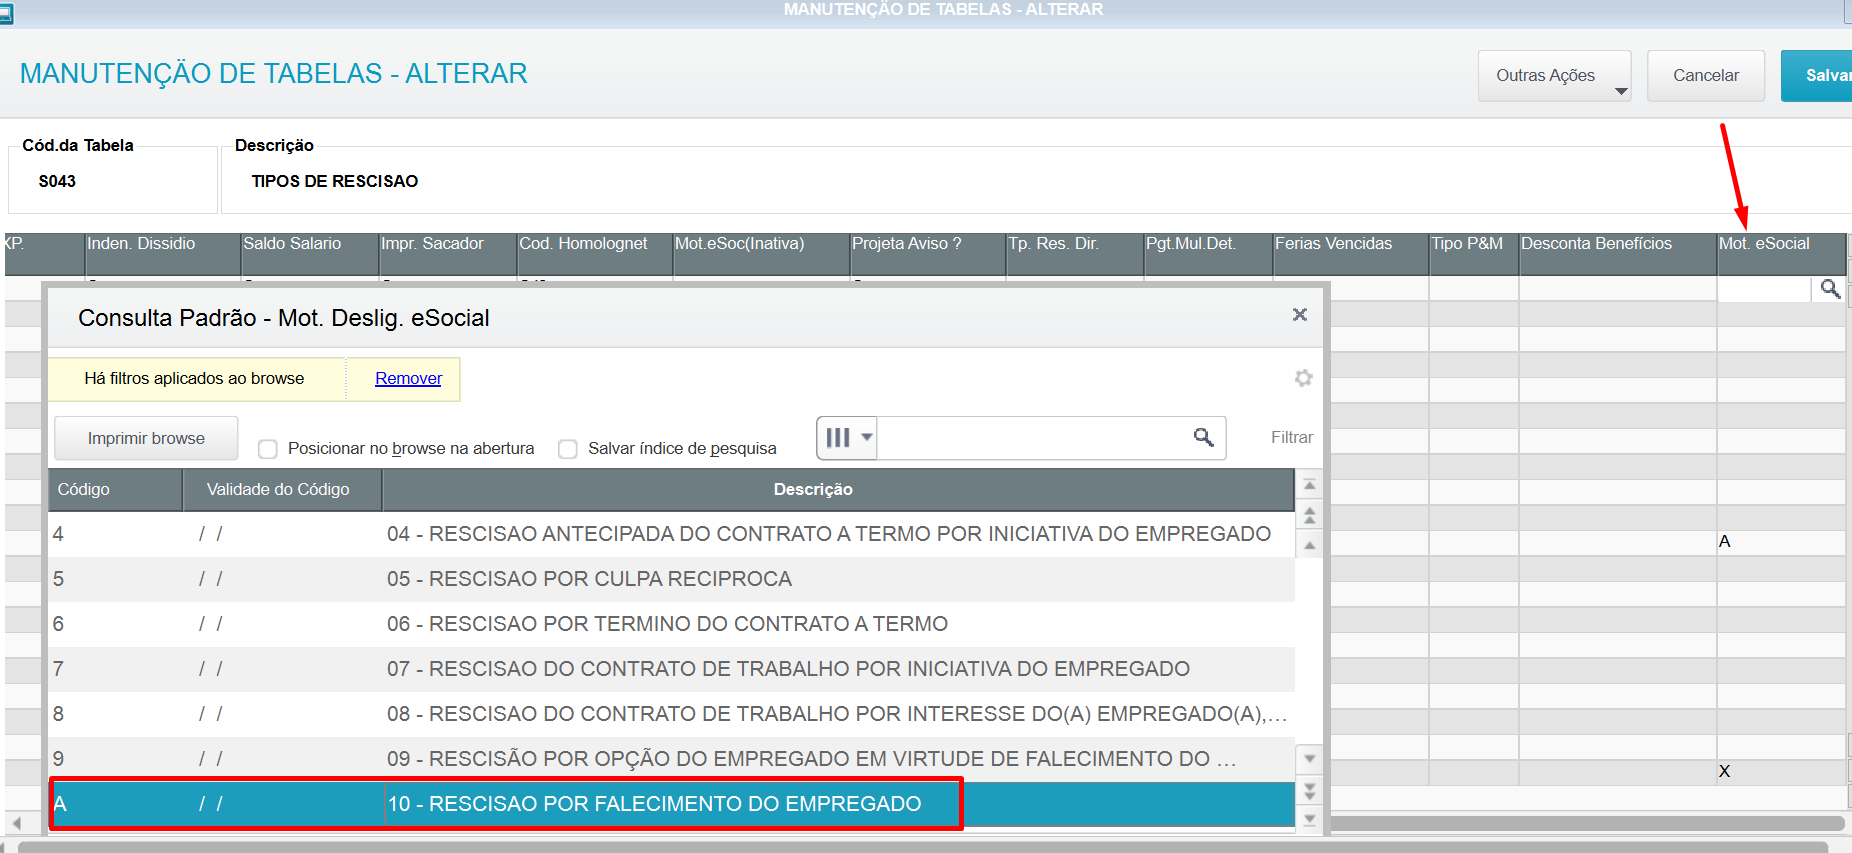Expand the Outras Ações dropdown

(x=1554, y=76)
